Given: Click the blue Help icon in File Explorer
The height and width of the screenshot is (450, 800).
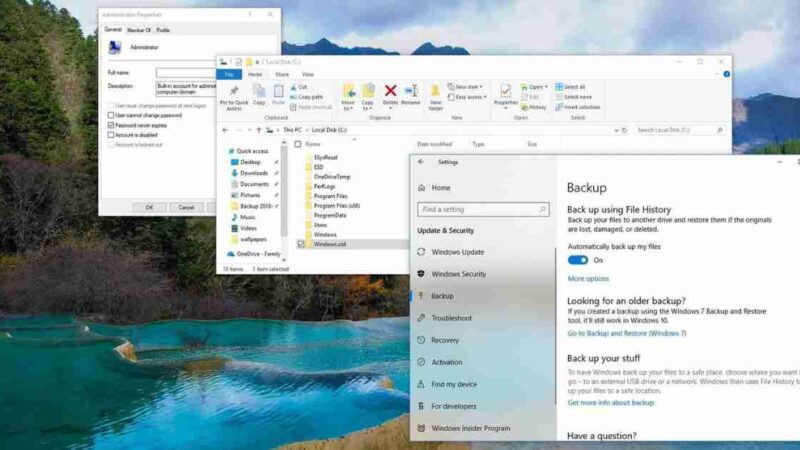Looking at the screenshot, I should click(x=727, y=74).
